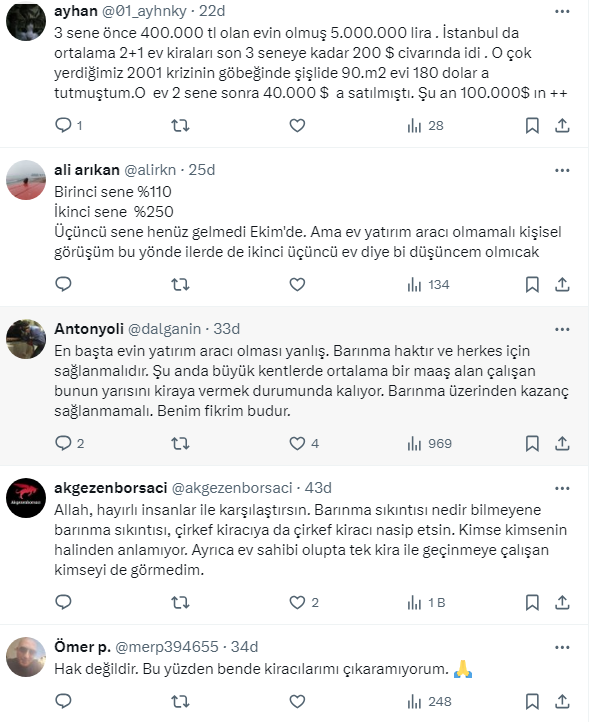The image size is (599, 722).
Task: Open more options menu on Antonyoli's tweet
Action: 562,329
